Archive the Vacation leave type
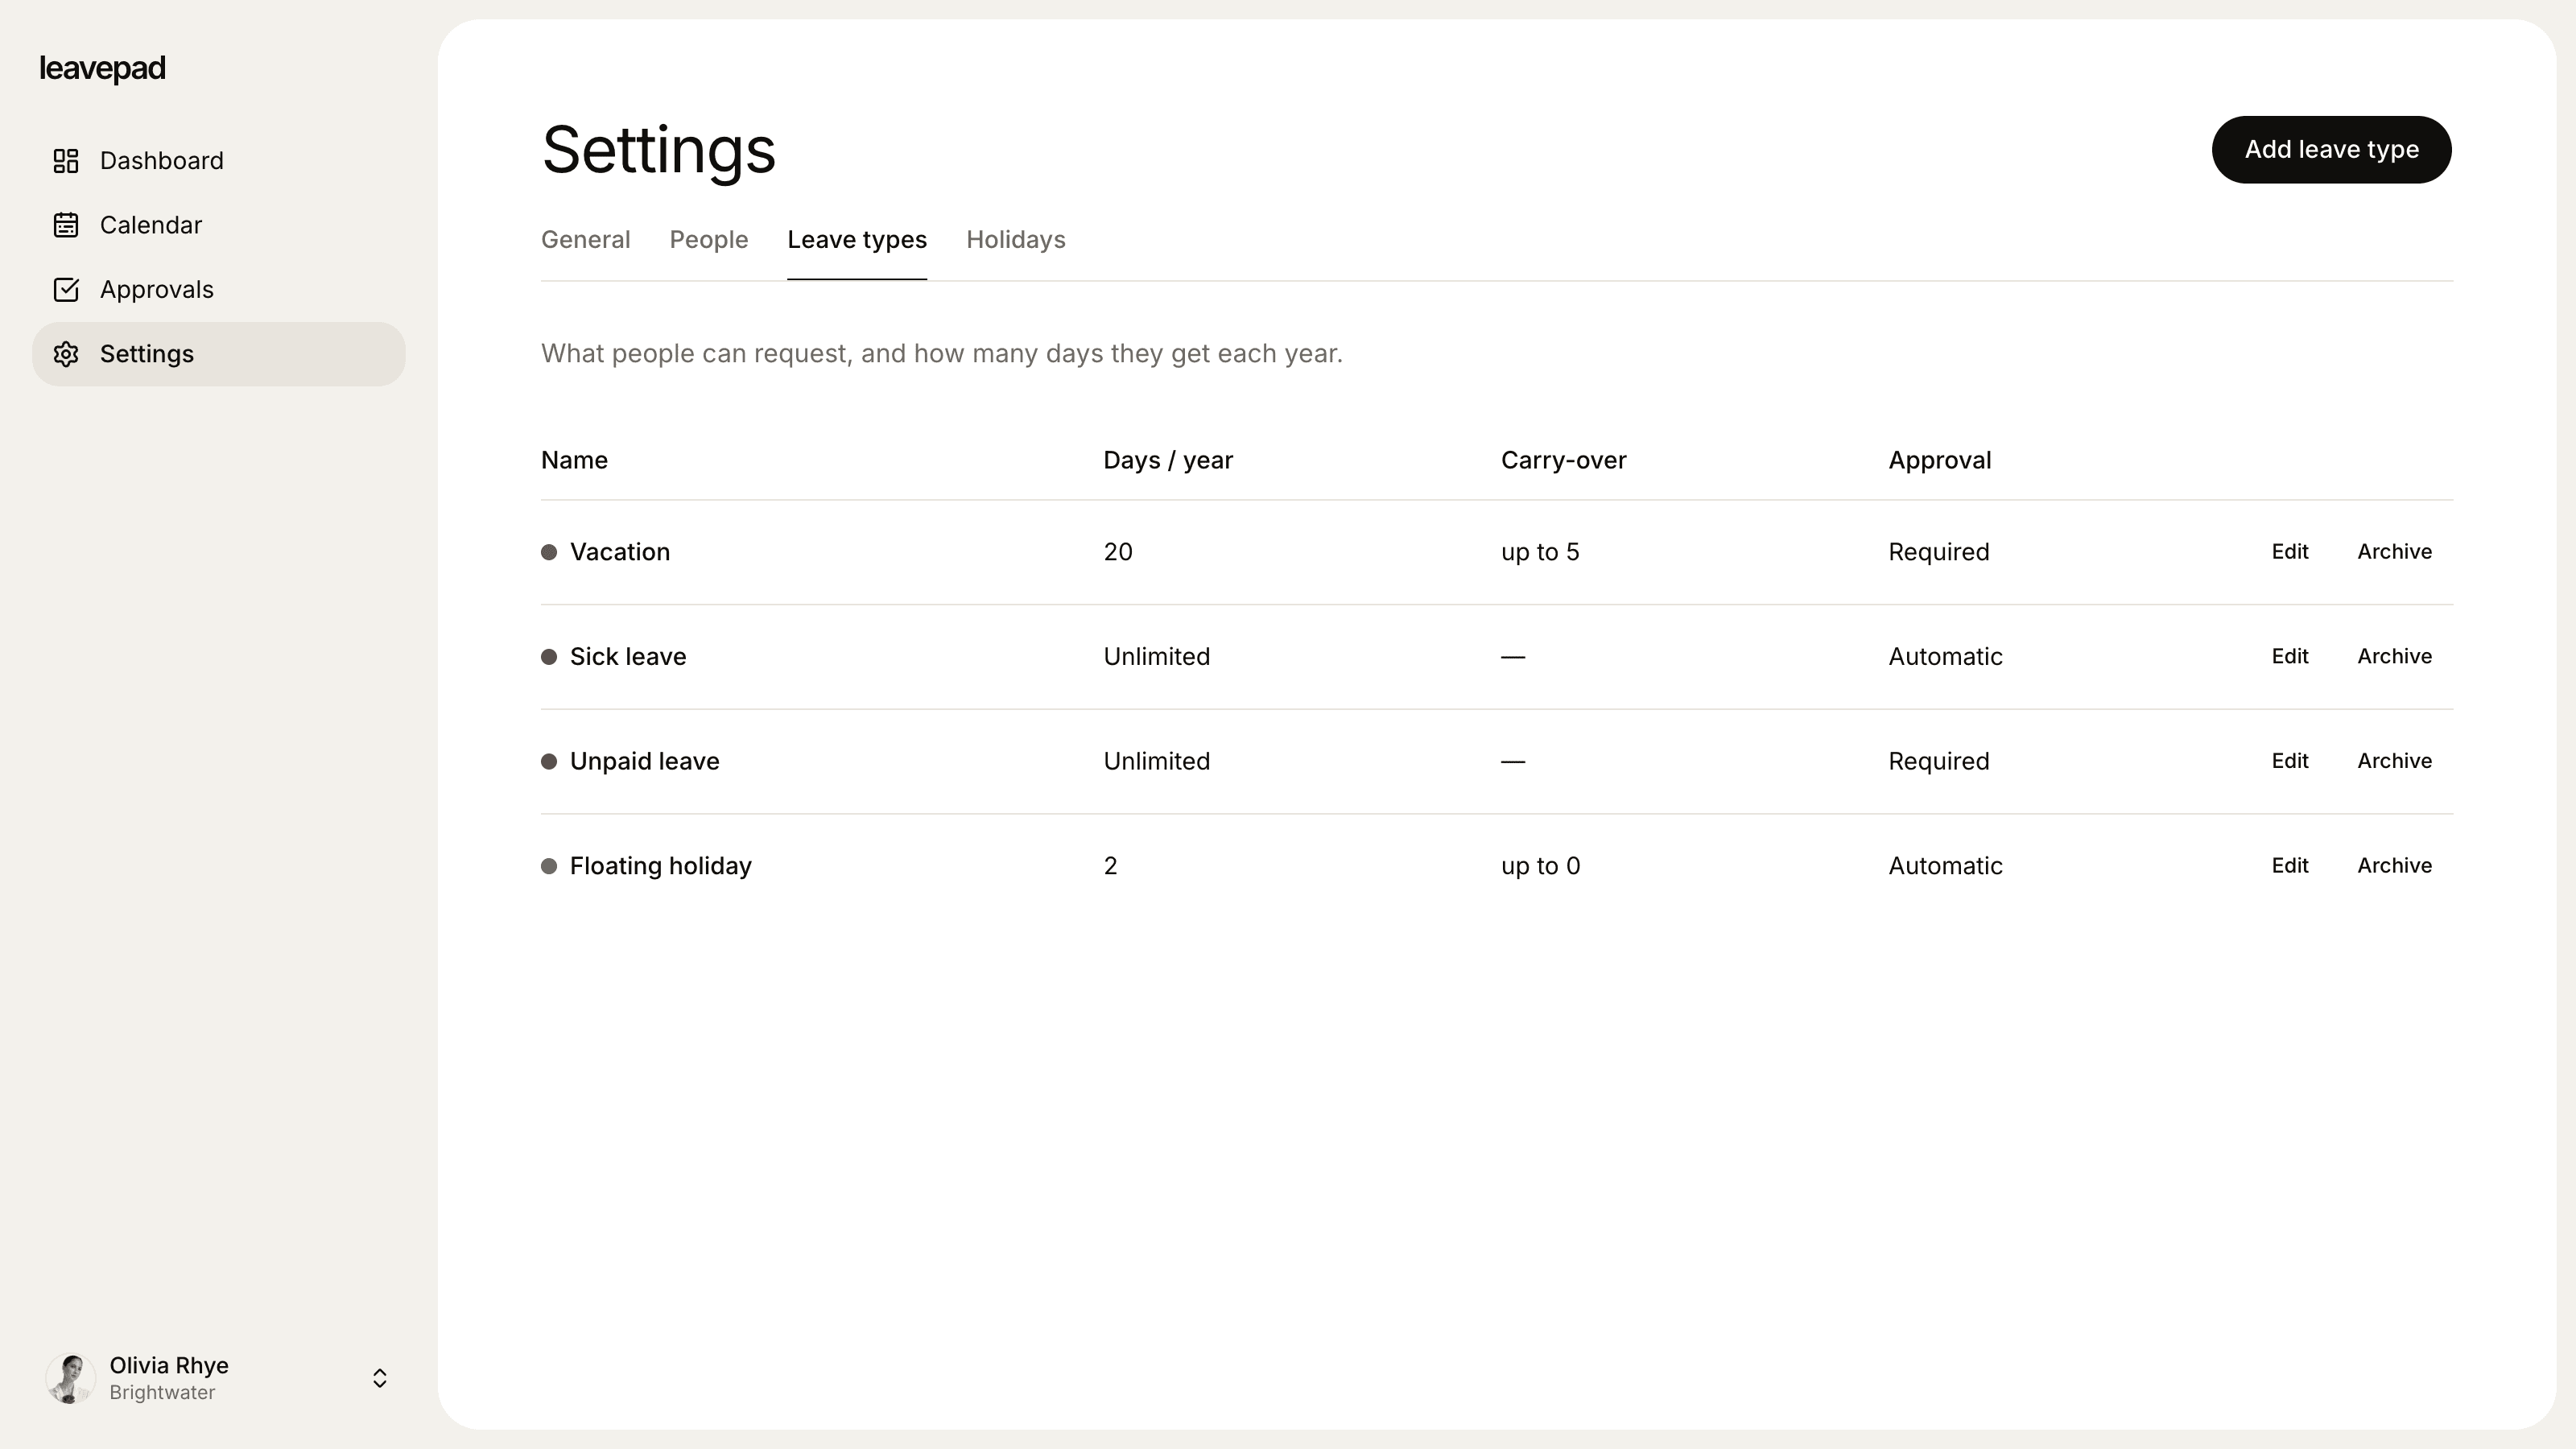The height and width of the screenshot is (1449, 2576). (2395, 552)
